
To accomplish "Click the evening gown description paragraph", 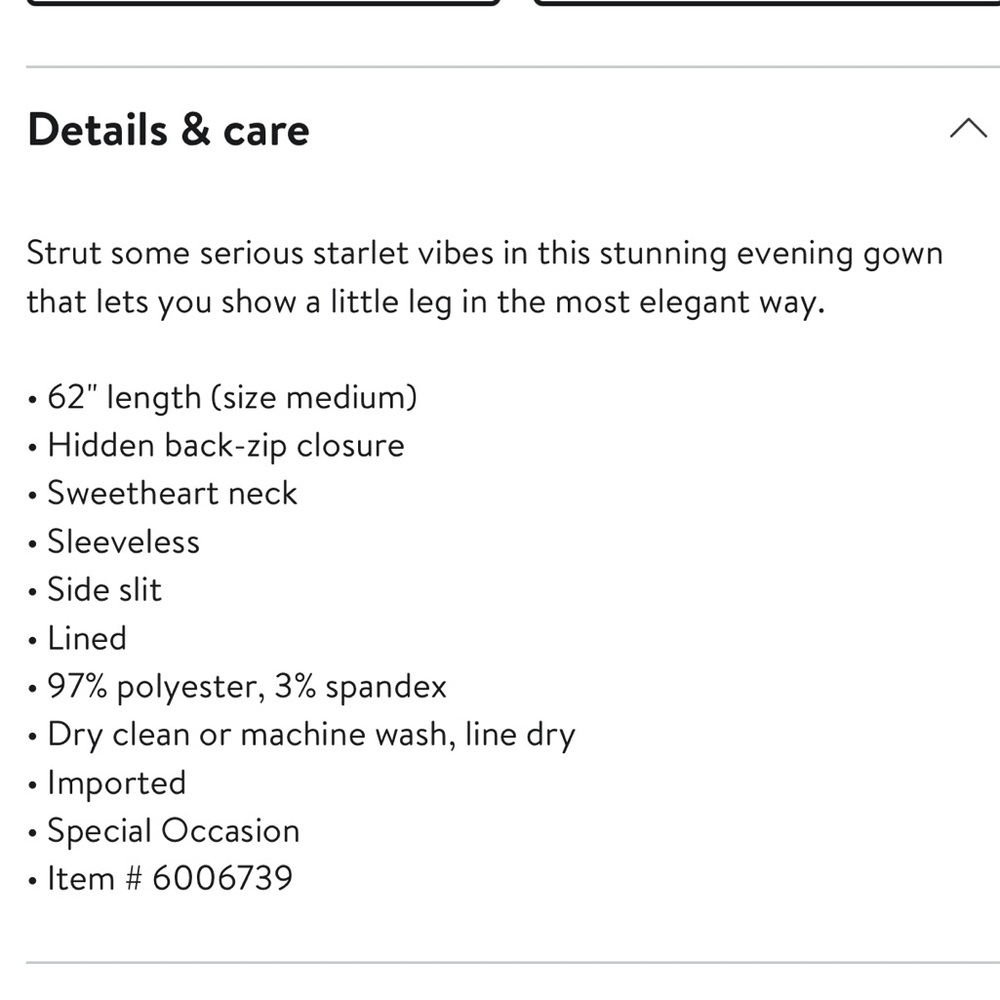I will (485, 277).
